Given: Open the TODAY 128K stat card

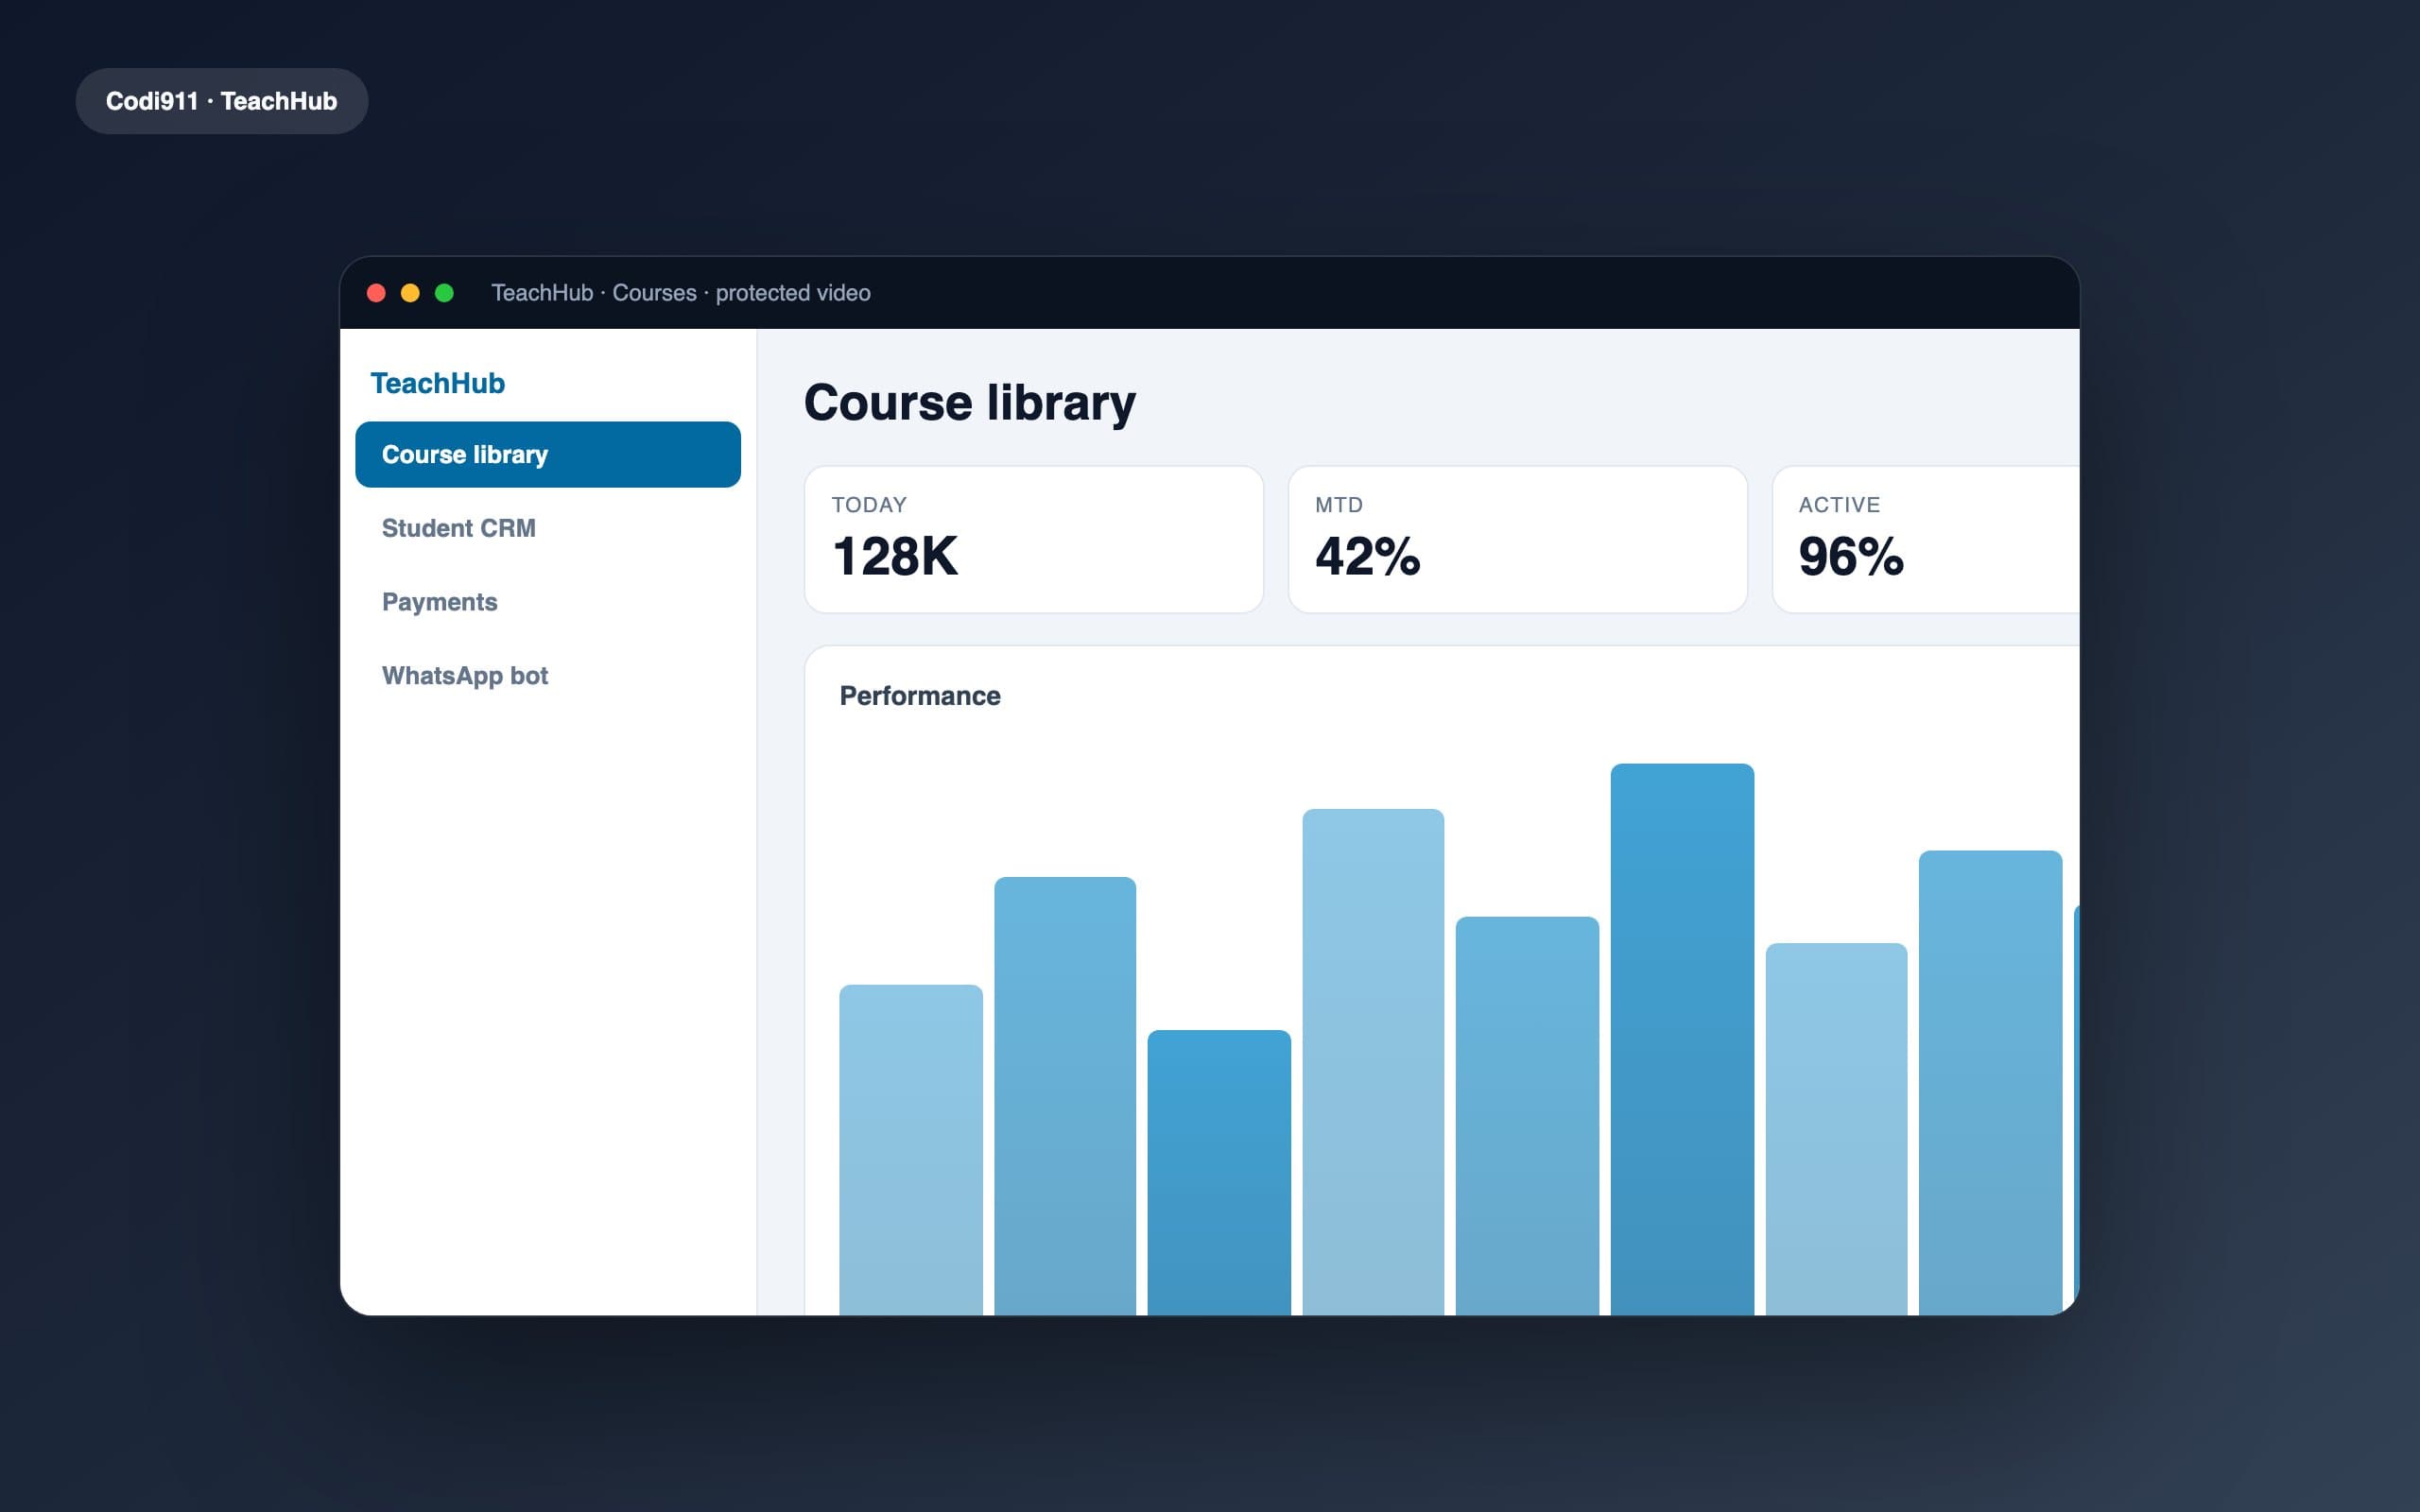Looking at the screenshot, I should [1034, 539].
